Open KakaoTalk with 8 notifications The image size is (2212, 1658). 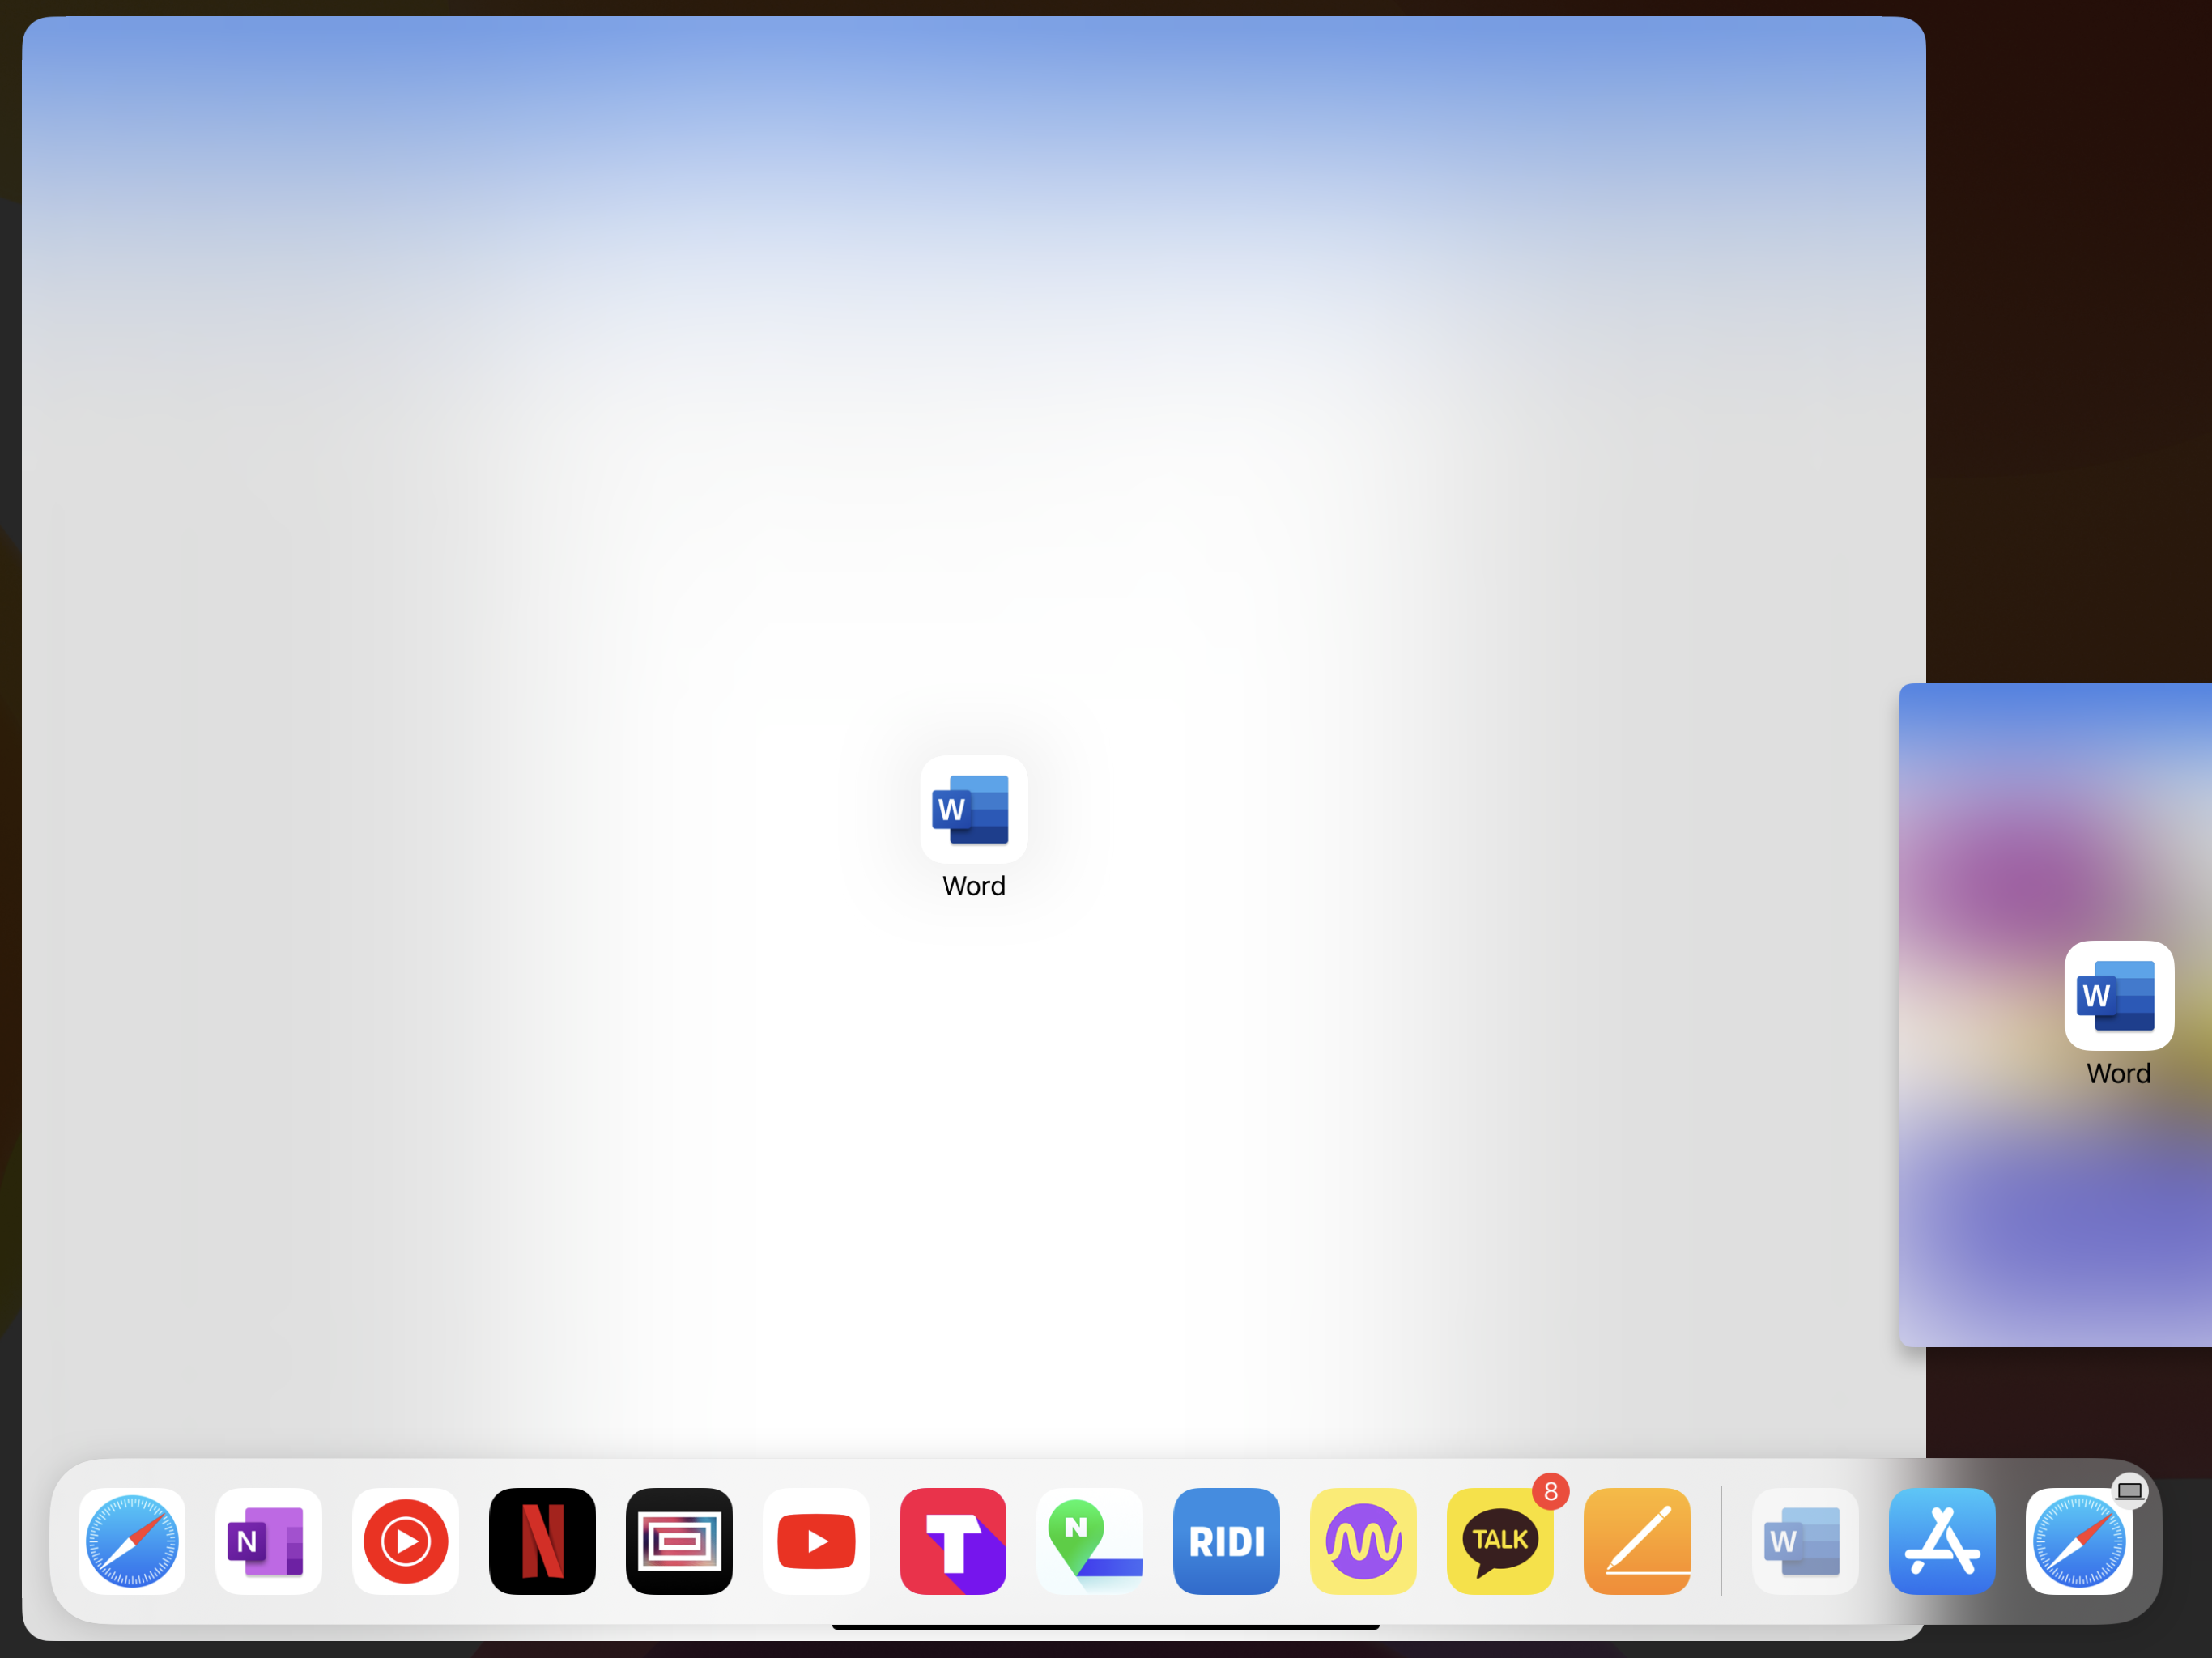[x=1501, y=1541]
